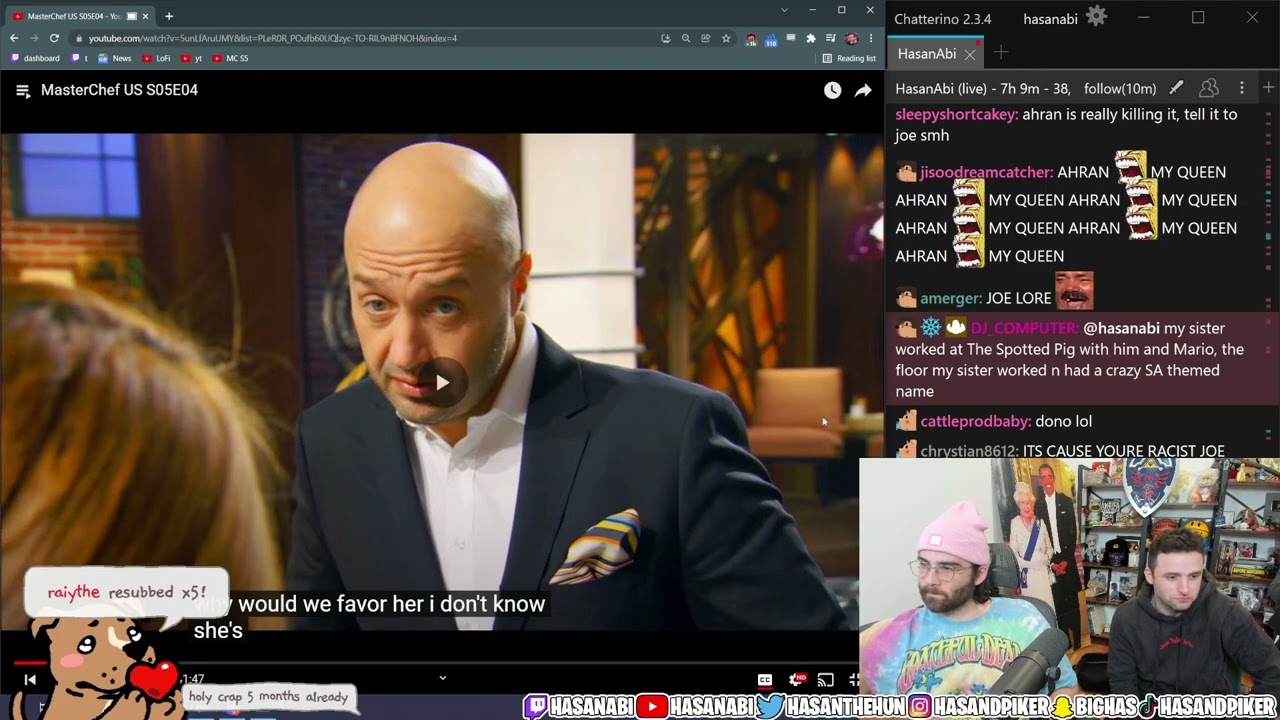This screenshot has width=1280, height=720.
Task: Play the paused MasterChef video
Action: pos(442,382)
